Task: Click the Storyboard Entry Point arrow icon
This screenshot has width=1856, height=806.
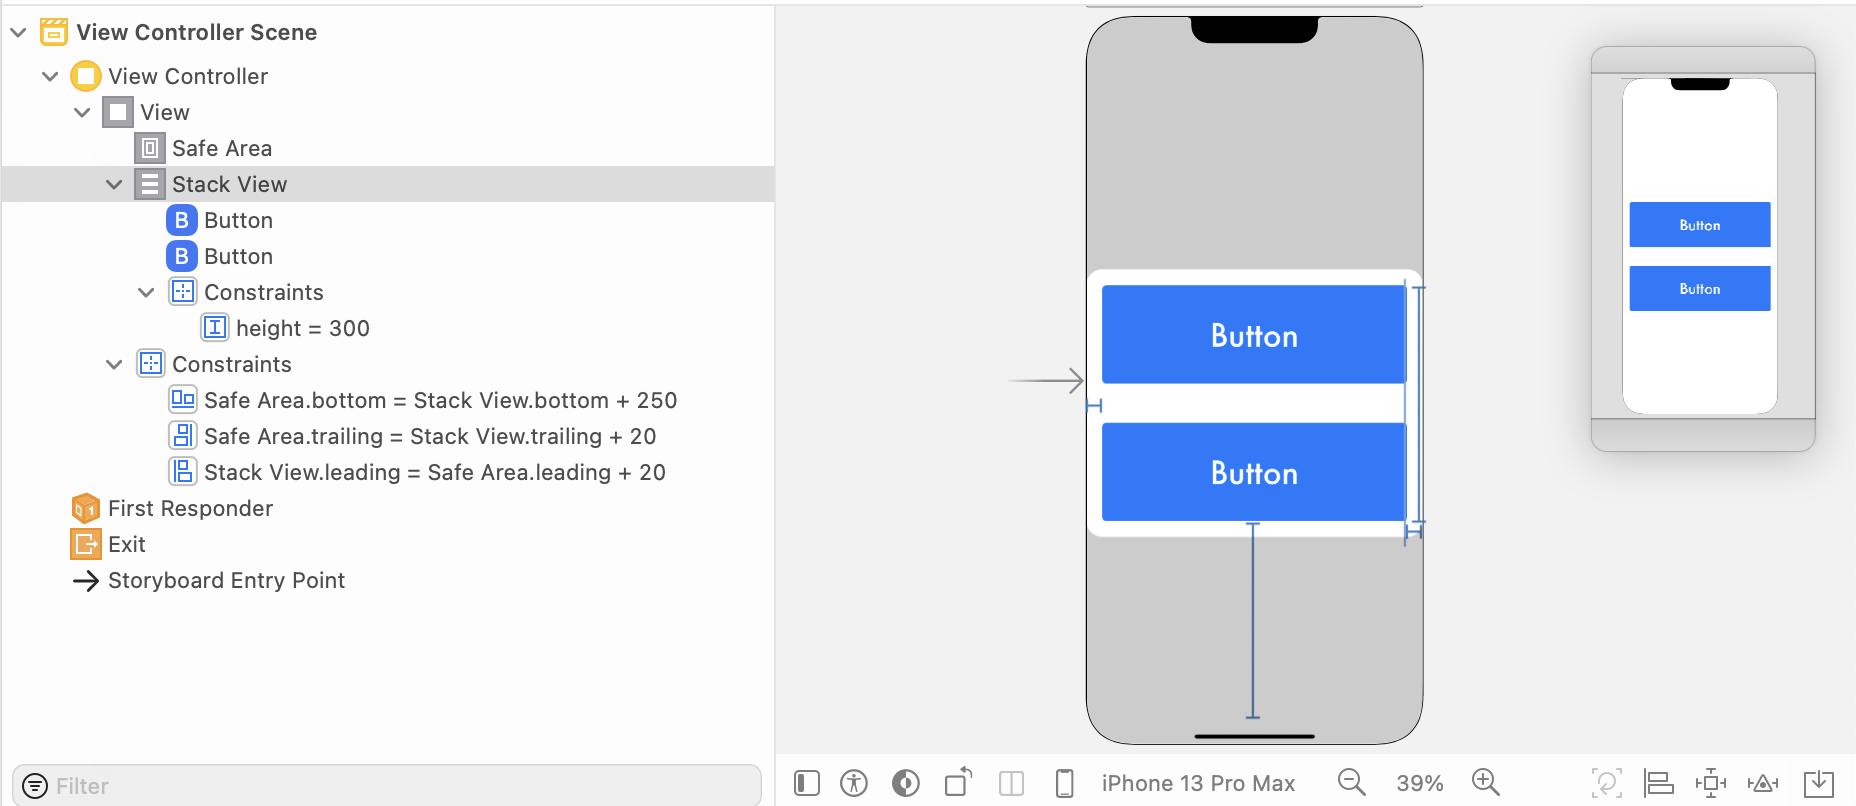Action: 86,580
